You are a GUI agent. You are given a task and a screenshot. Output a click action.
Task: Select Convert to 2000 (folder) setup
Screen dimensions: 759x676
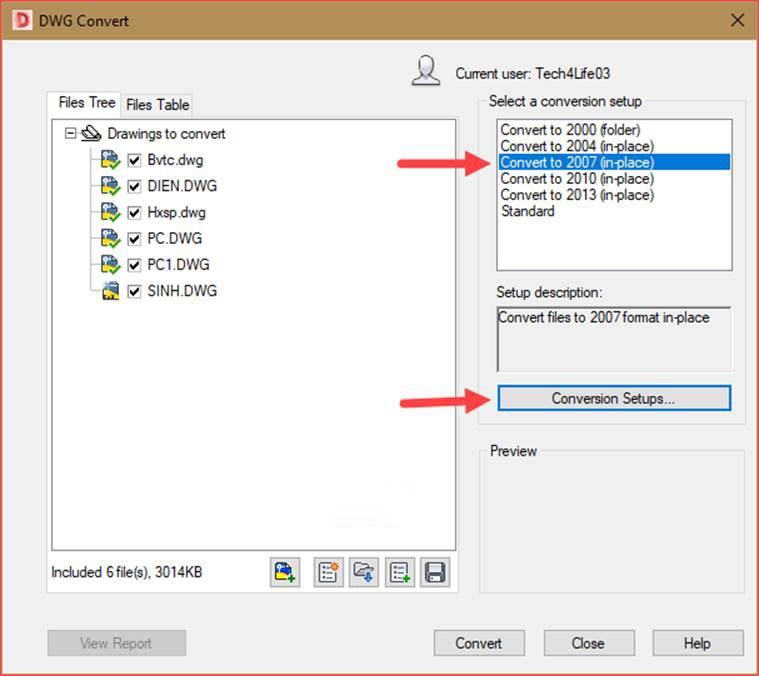614,130
